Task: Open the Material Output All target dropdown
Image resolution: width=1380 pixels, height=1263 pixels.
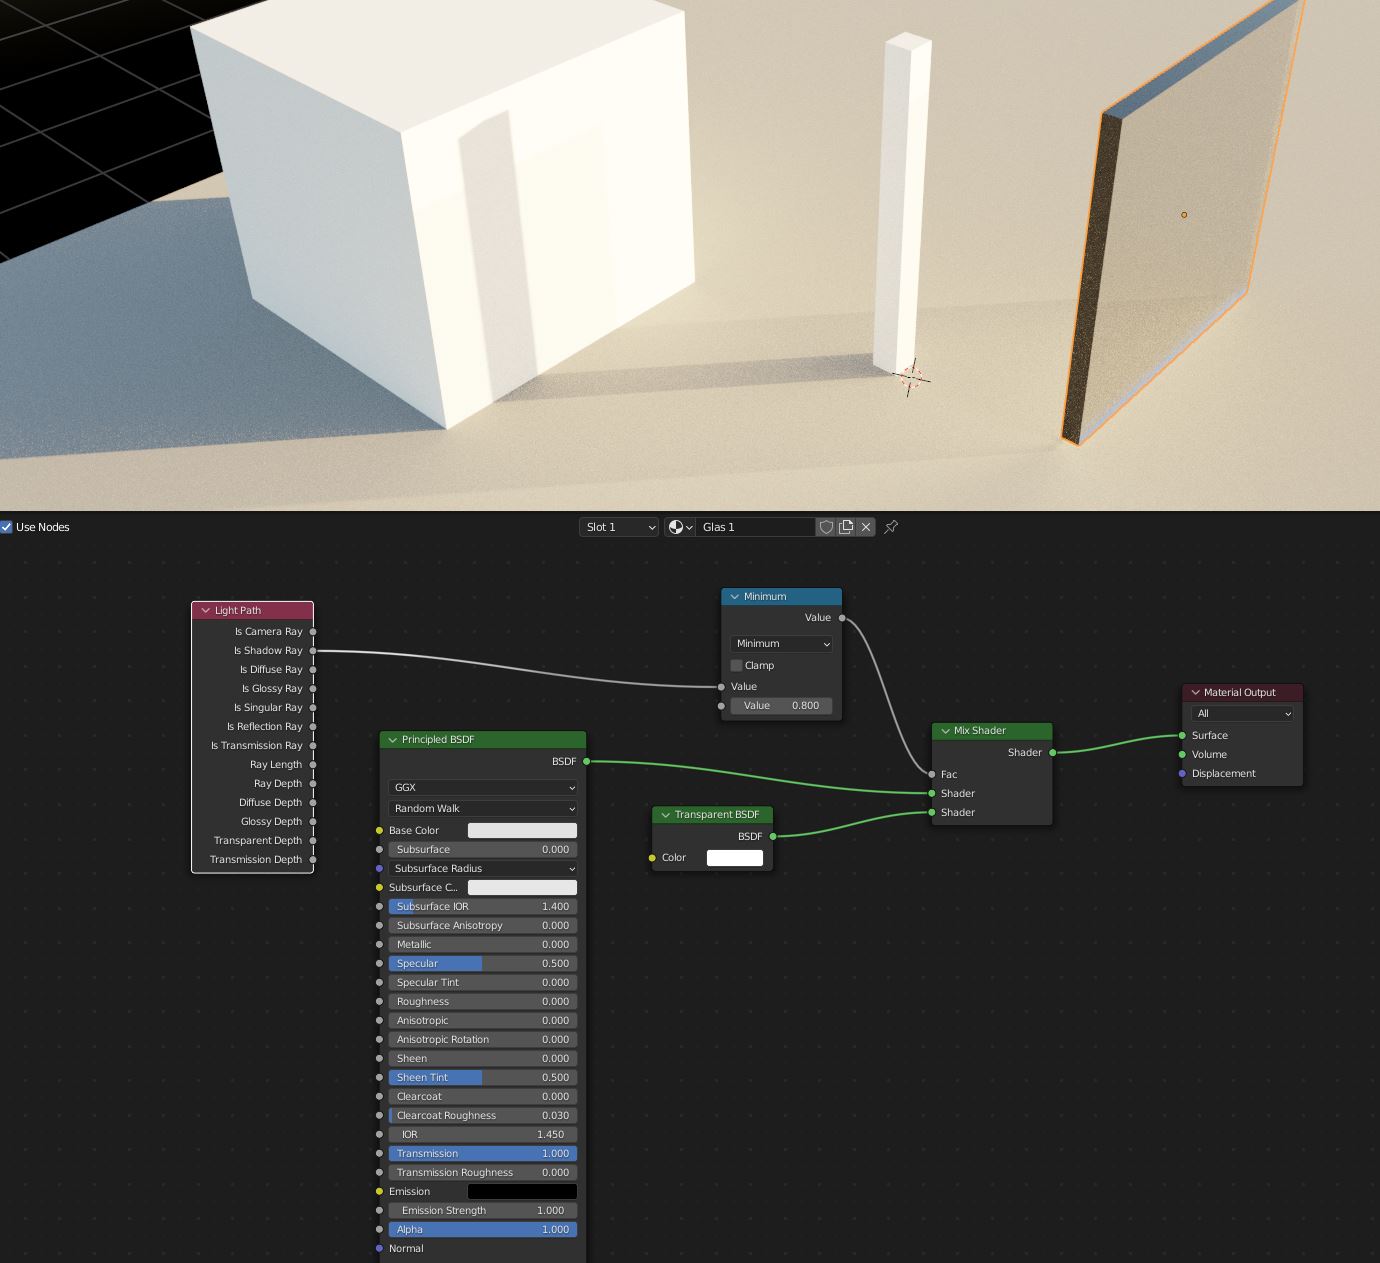Action: [x=1243, y=714]
